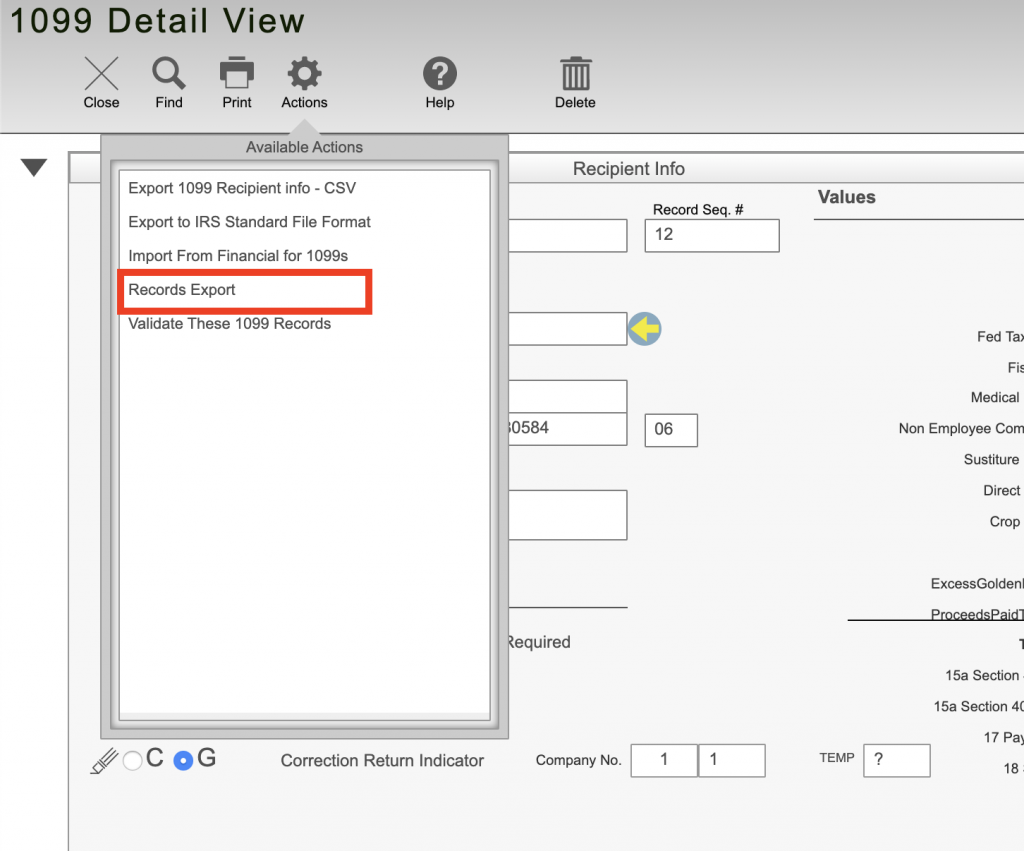Click the first Company No. field
Viewport: 1024px width, 851px height.
(664, 760)
